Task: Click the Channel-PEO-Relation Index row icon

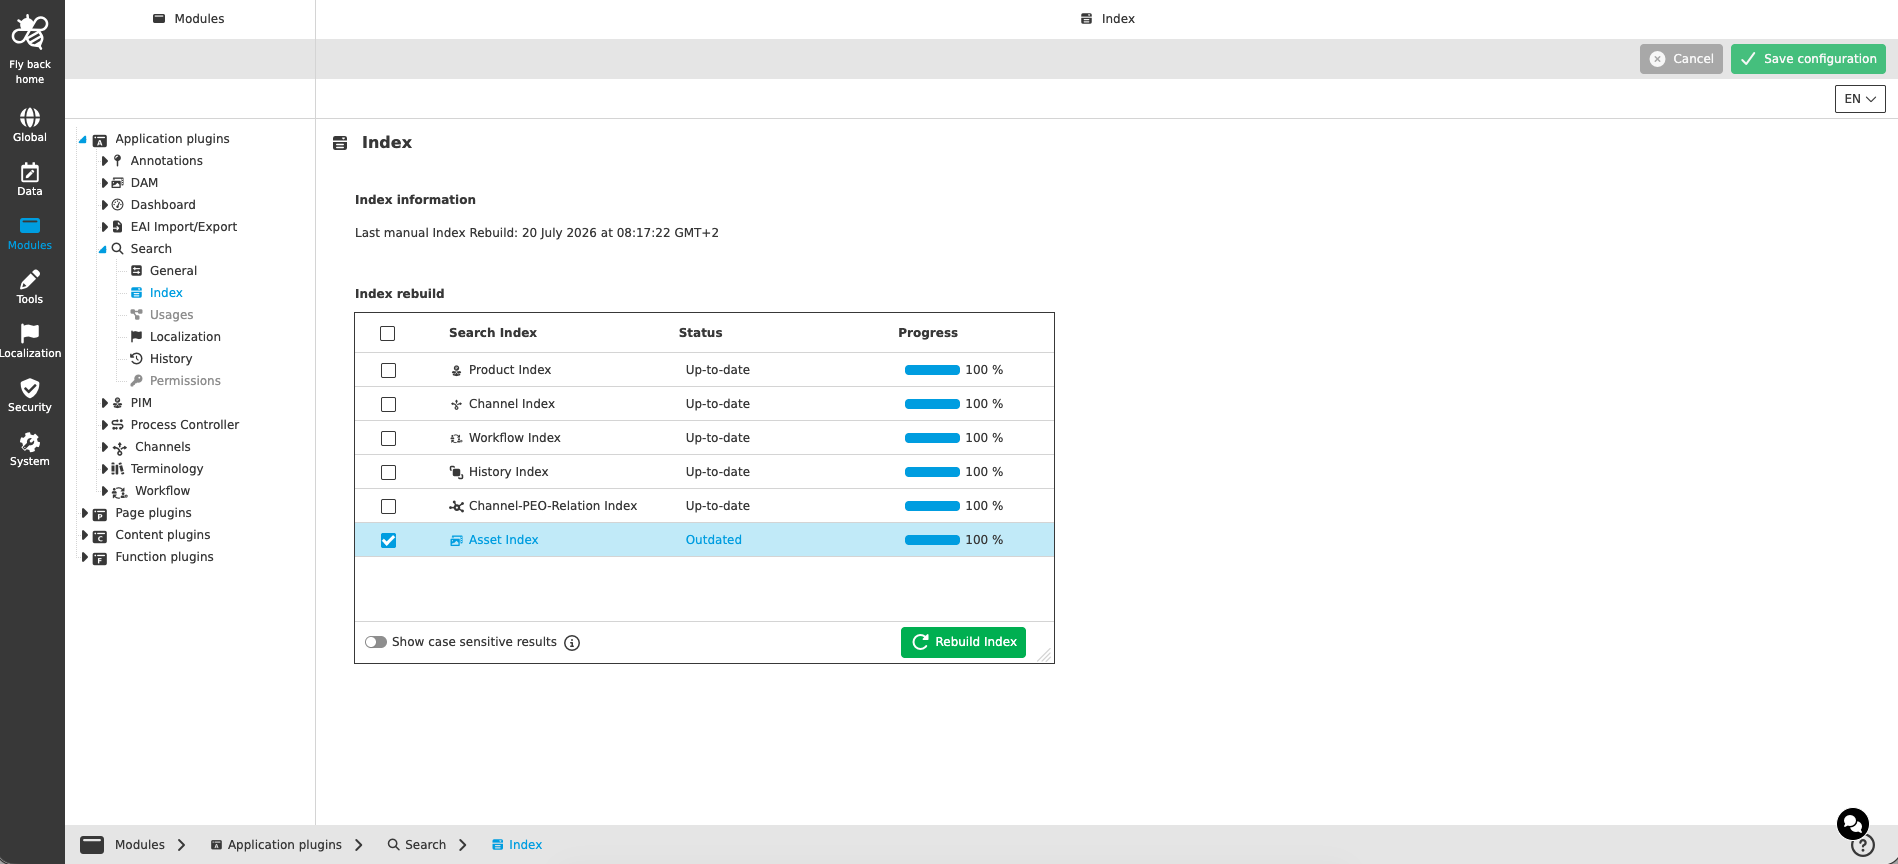Action: pos(456,506)
